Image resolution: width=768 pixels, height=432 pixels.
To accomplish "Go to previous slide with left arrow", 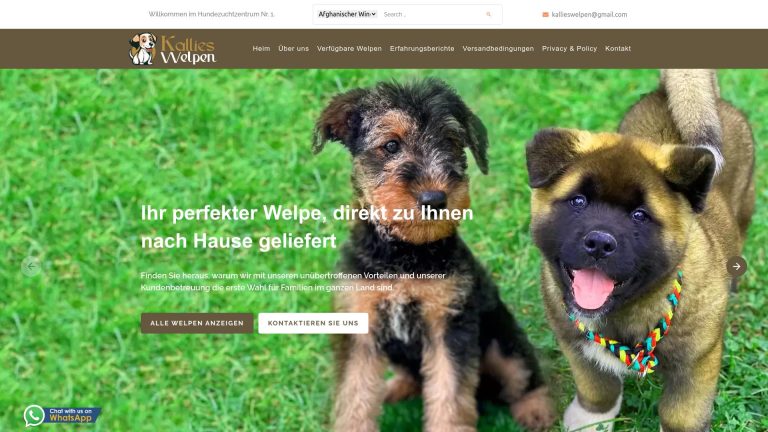I will (x=31, y=266).
